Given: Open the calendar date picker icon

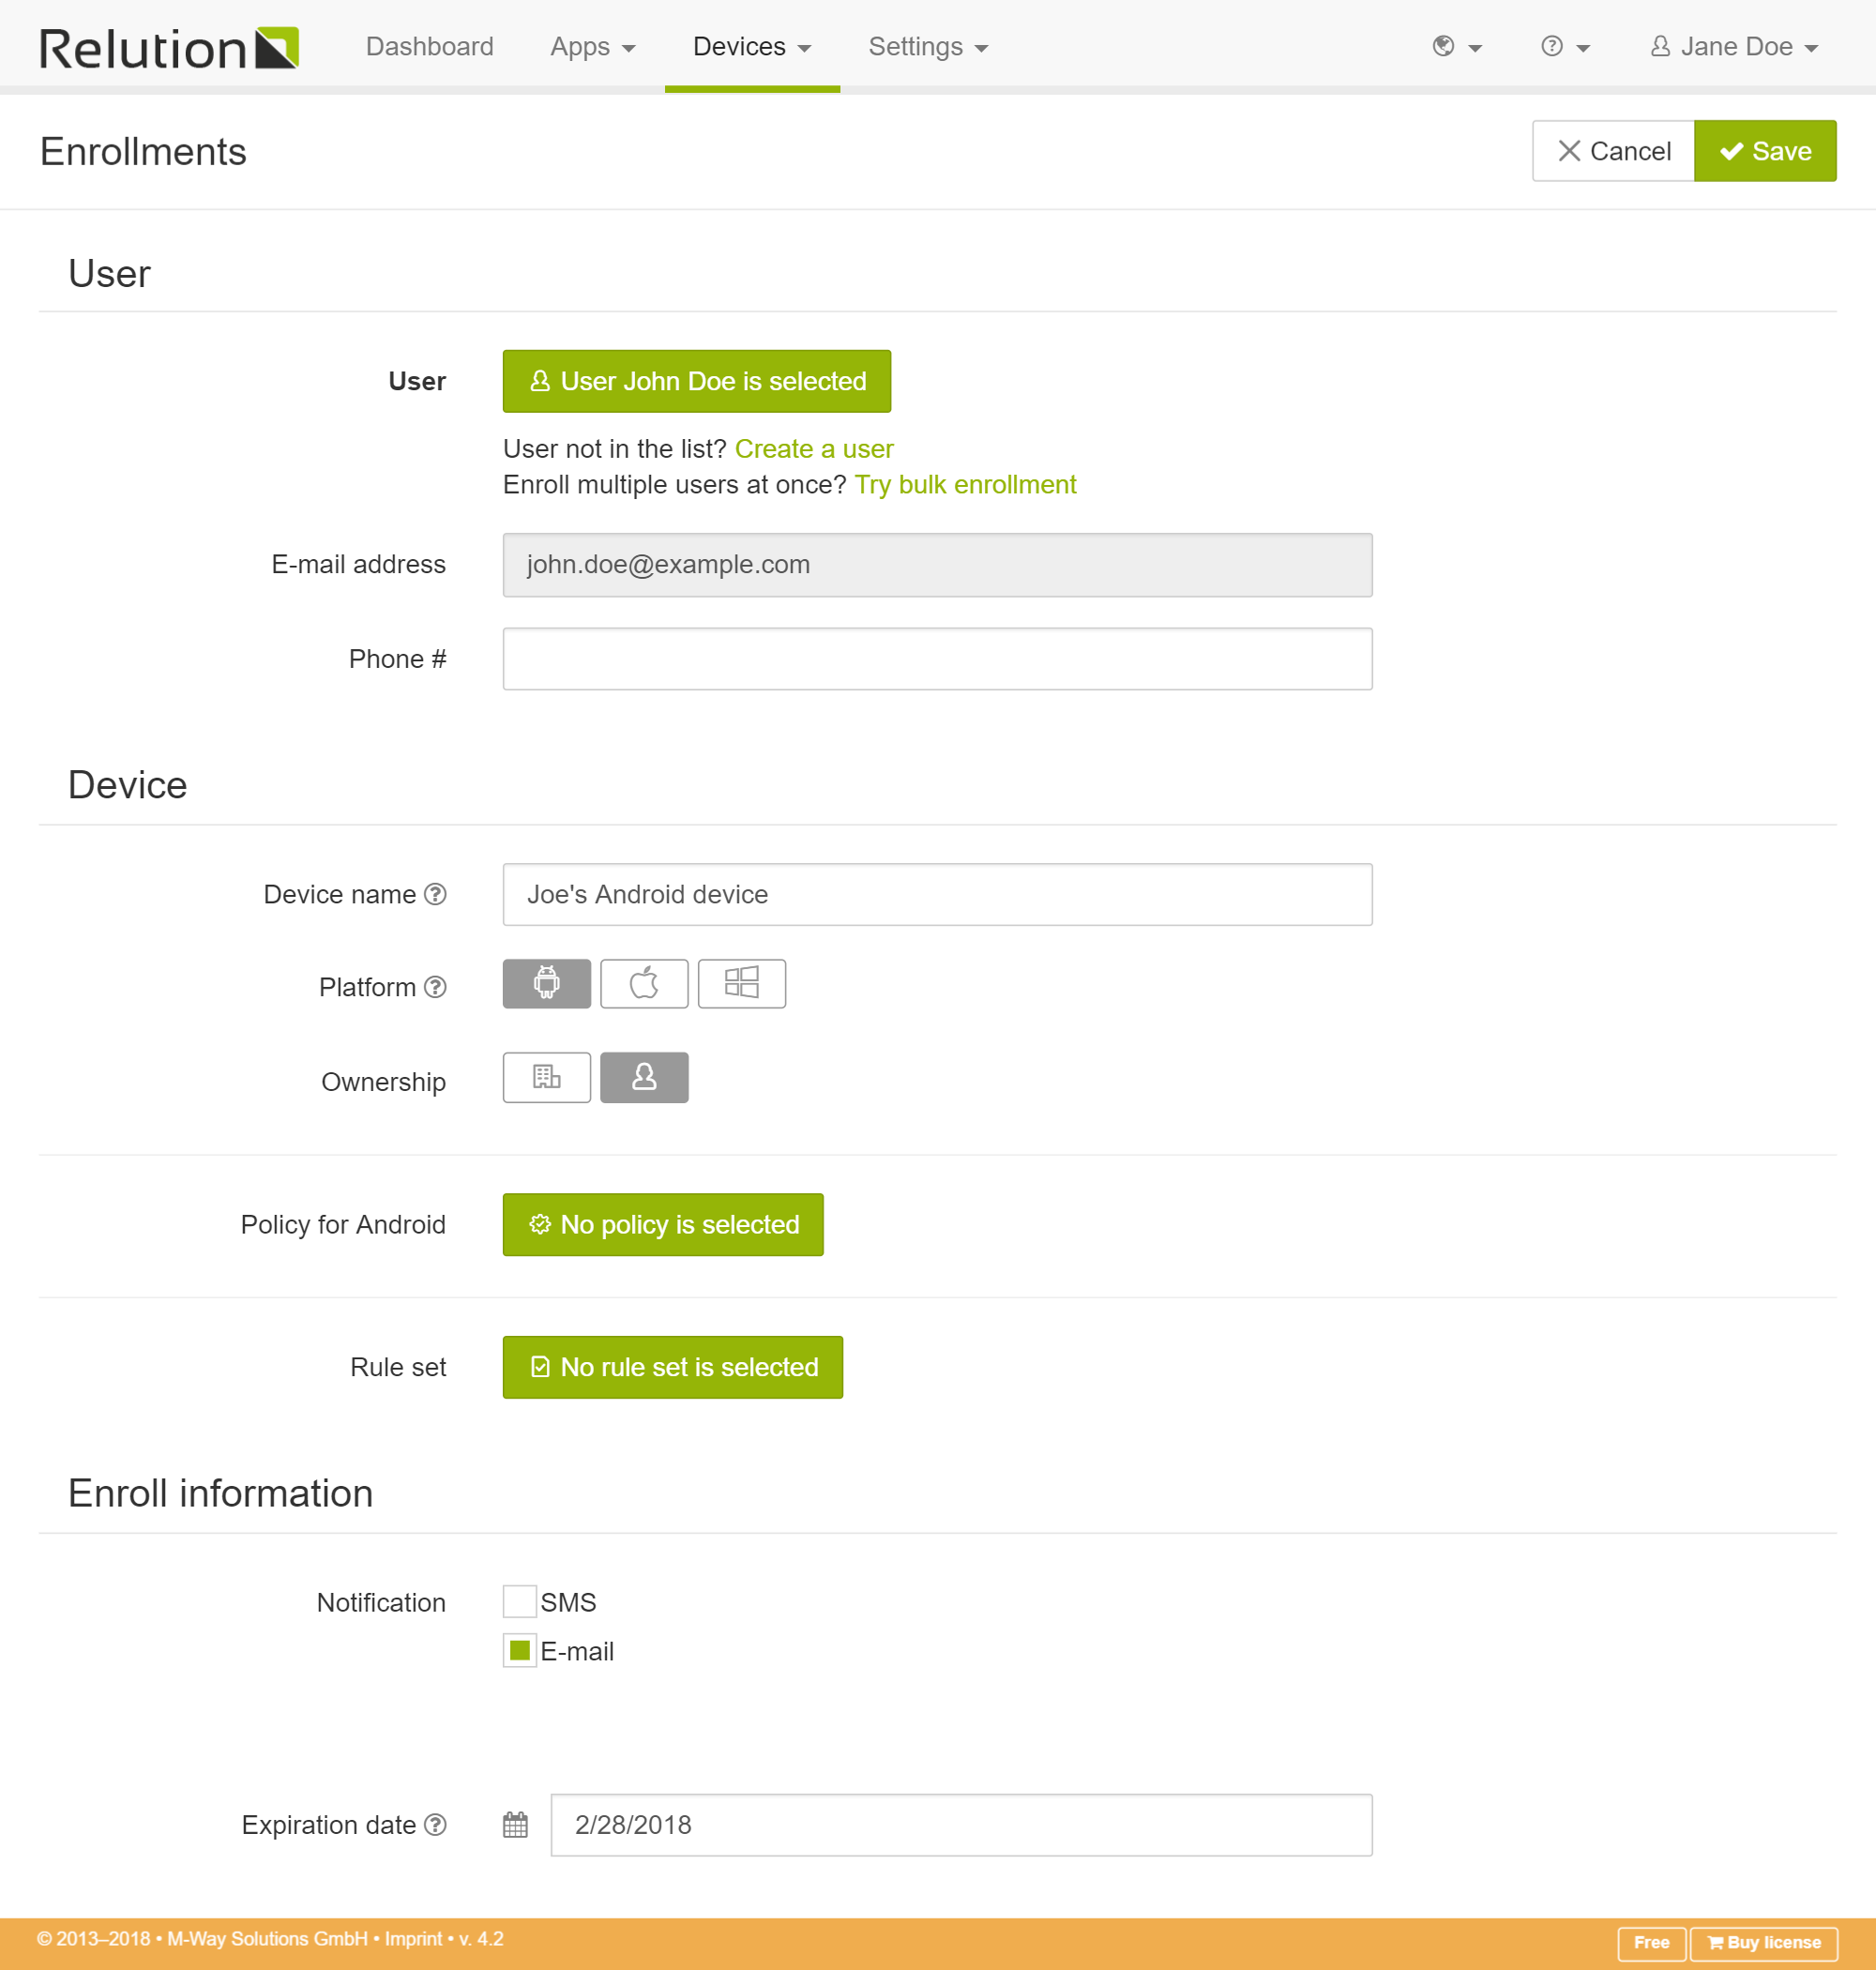Looking at the screenshot, I should [x=515, y=1825].
